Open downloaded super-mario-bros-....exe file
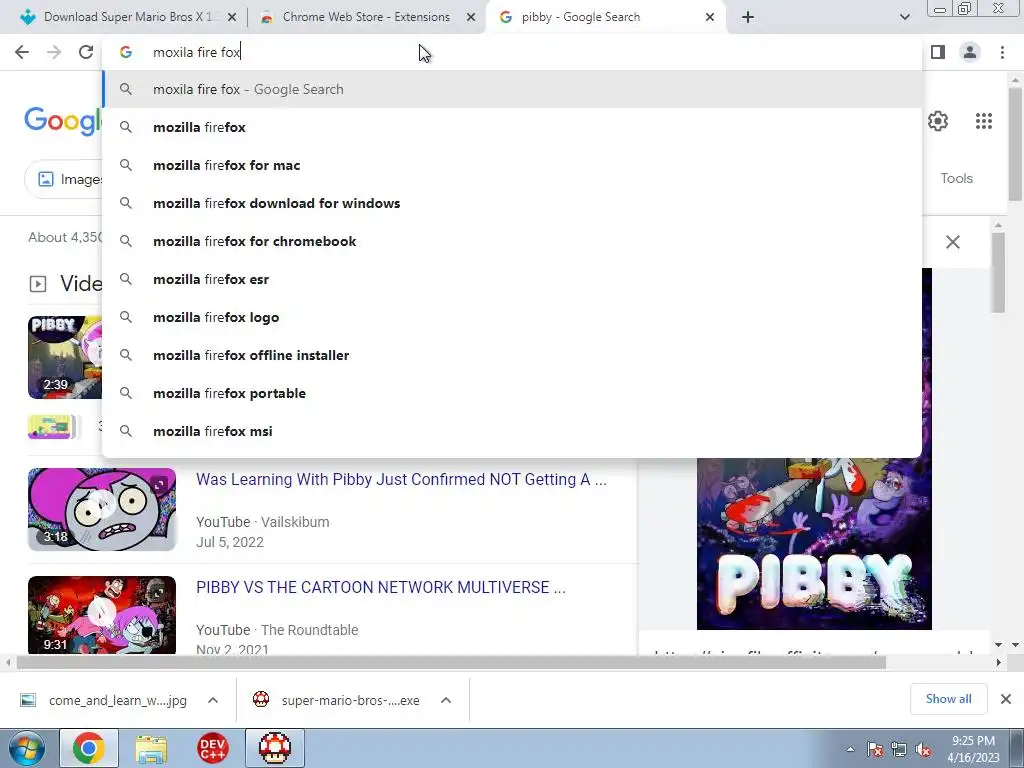This screenshot has width=1024, height=768. (337, 701)
